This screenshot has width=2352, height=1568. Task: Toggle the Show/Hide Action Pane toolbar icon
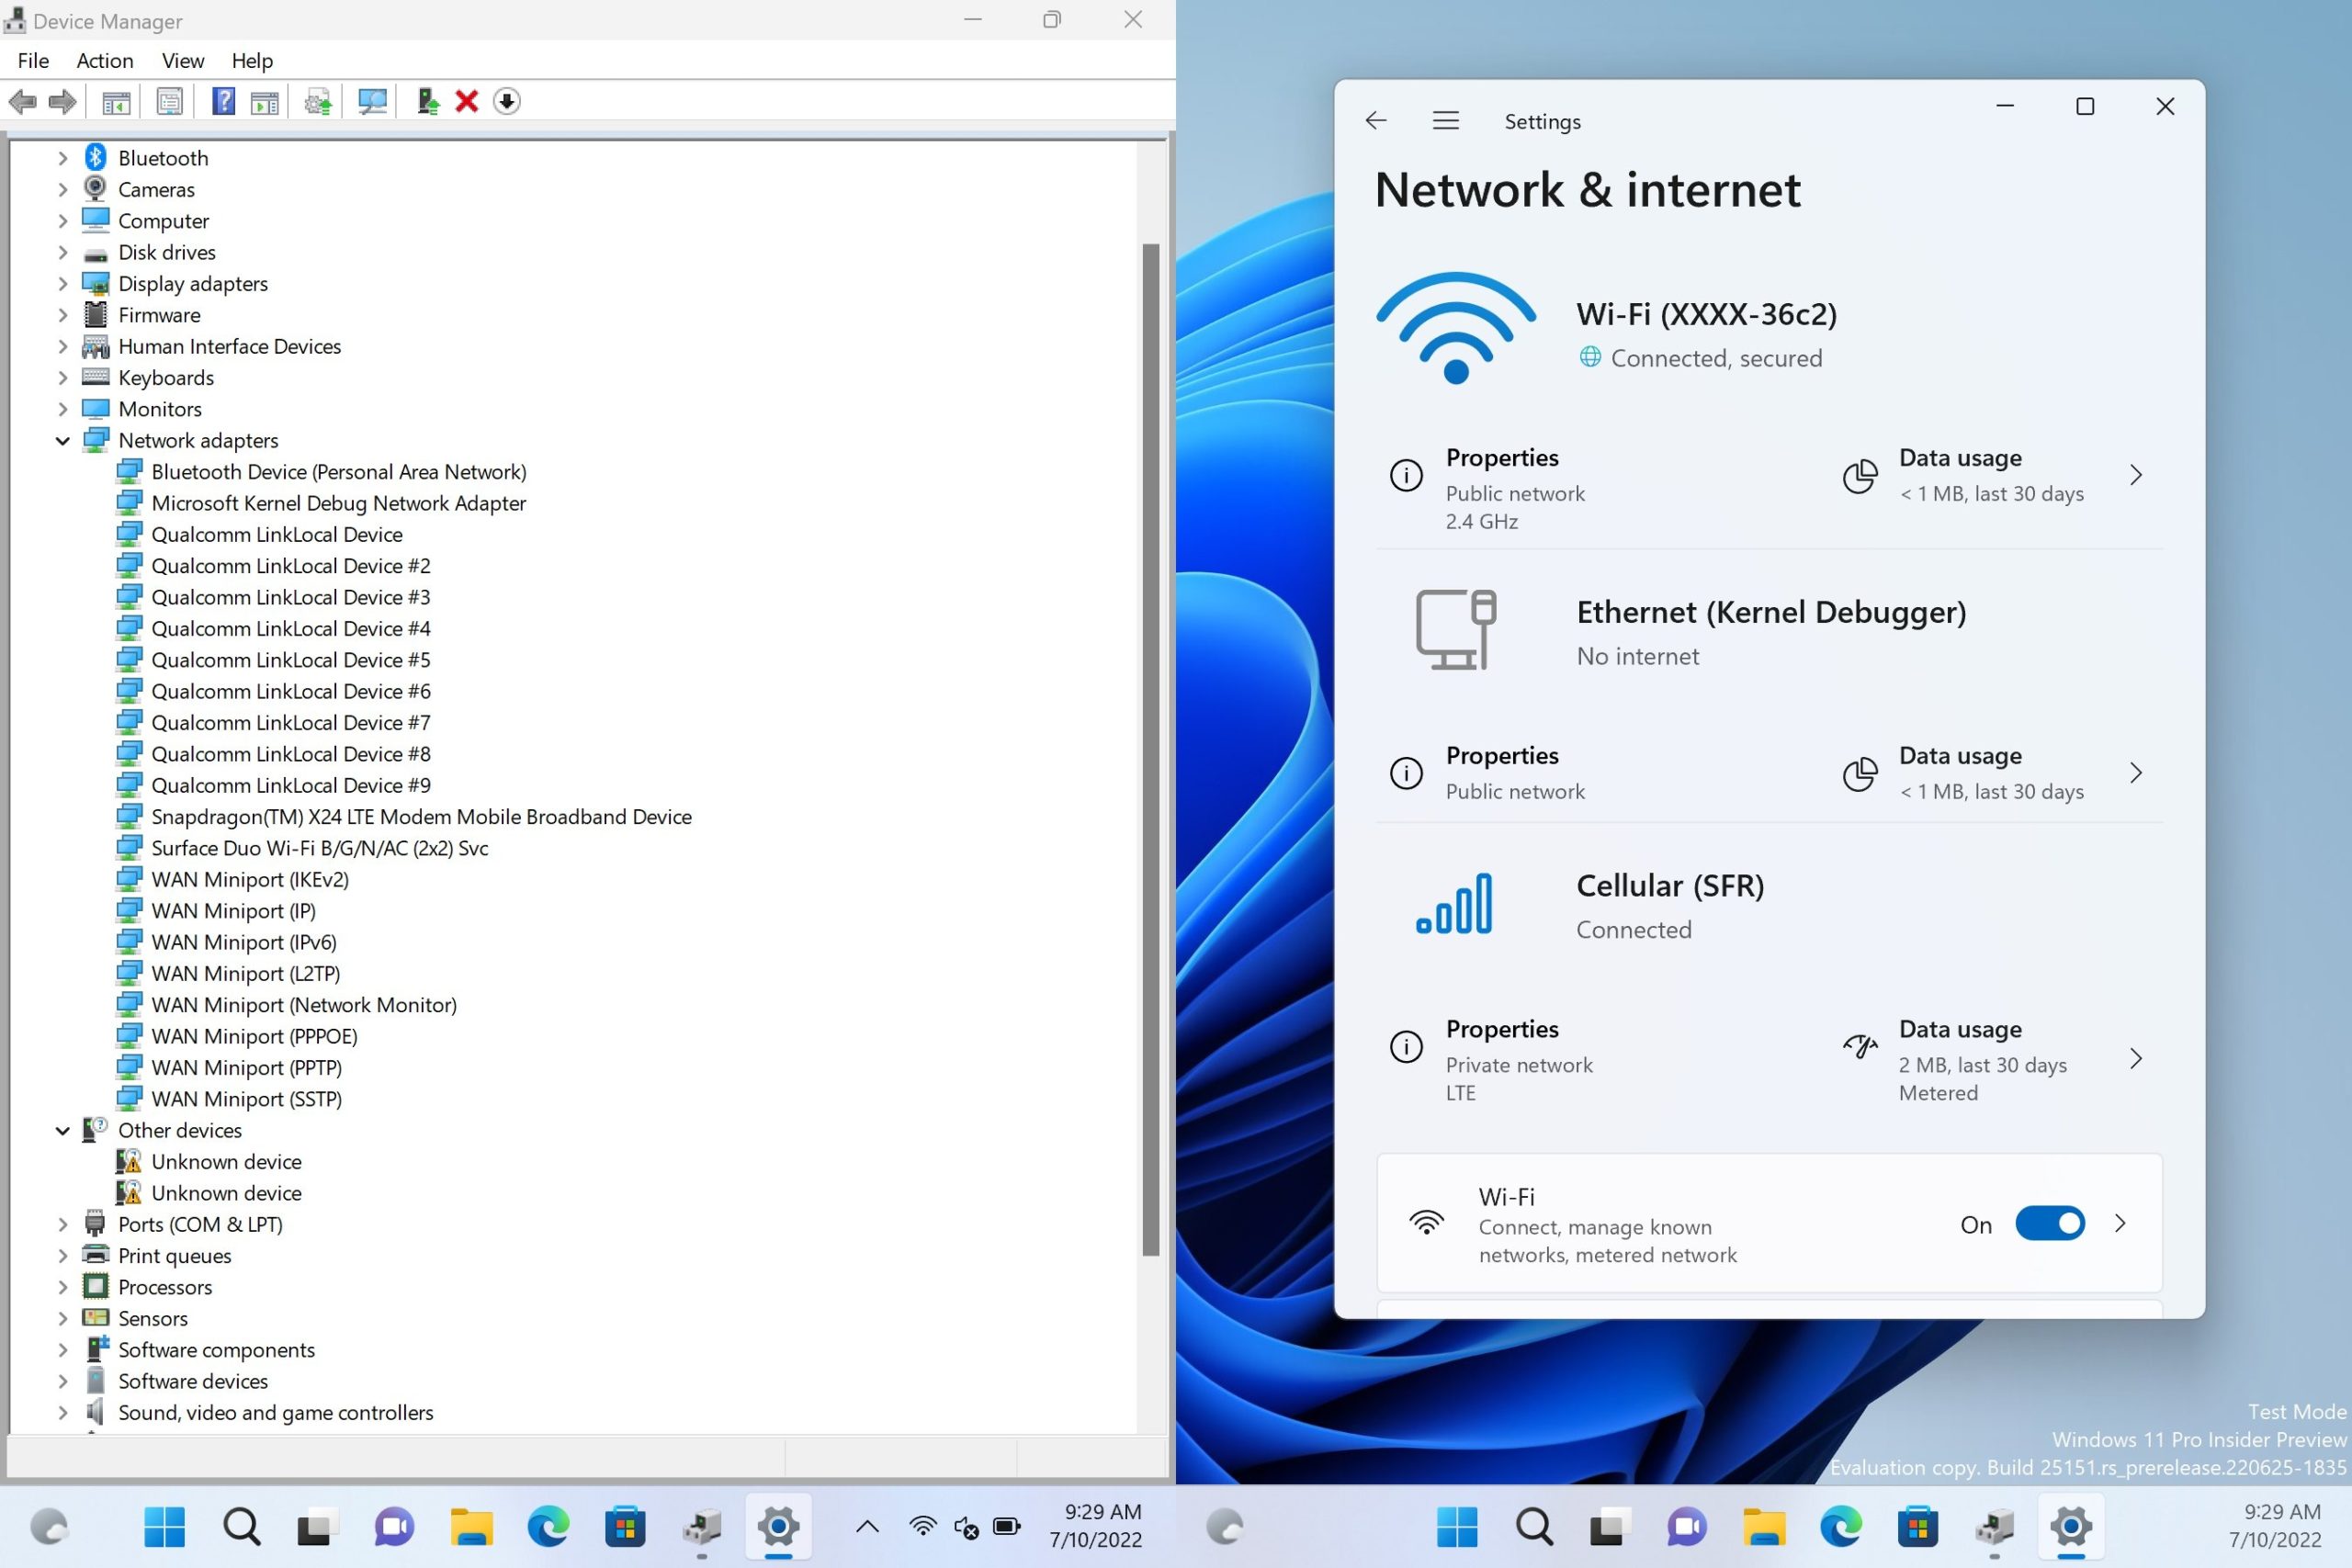(x=265, y=101)
